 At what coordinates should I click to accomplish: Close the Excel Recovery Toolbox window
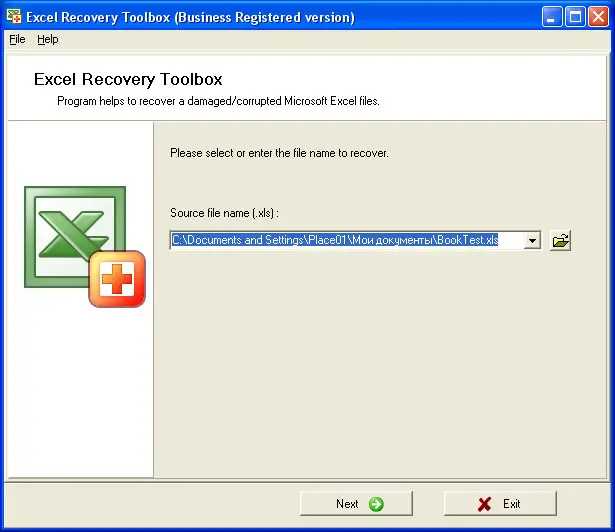click(599, 17)
